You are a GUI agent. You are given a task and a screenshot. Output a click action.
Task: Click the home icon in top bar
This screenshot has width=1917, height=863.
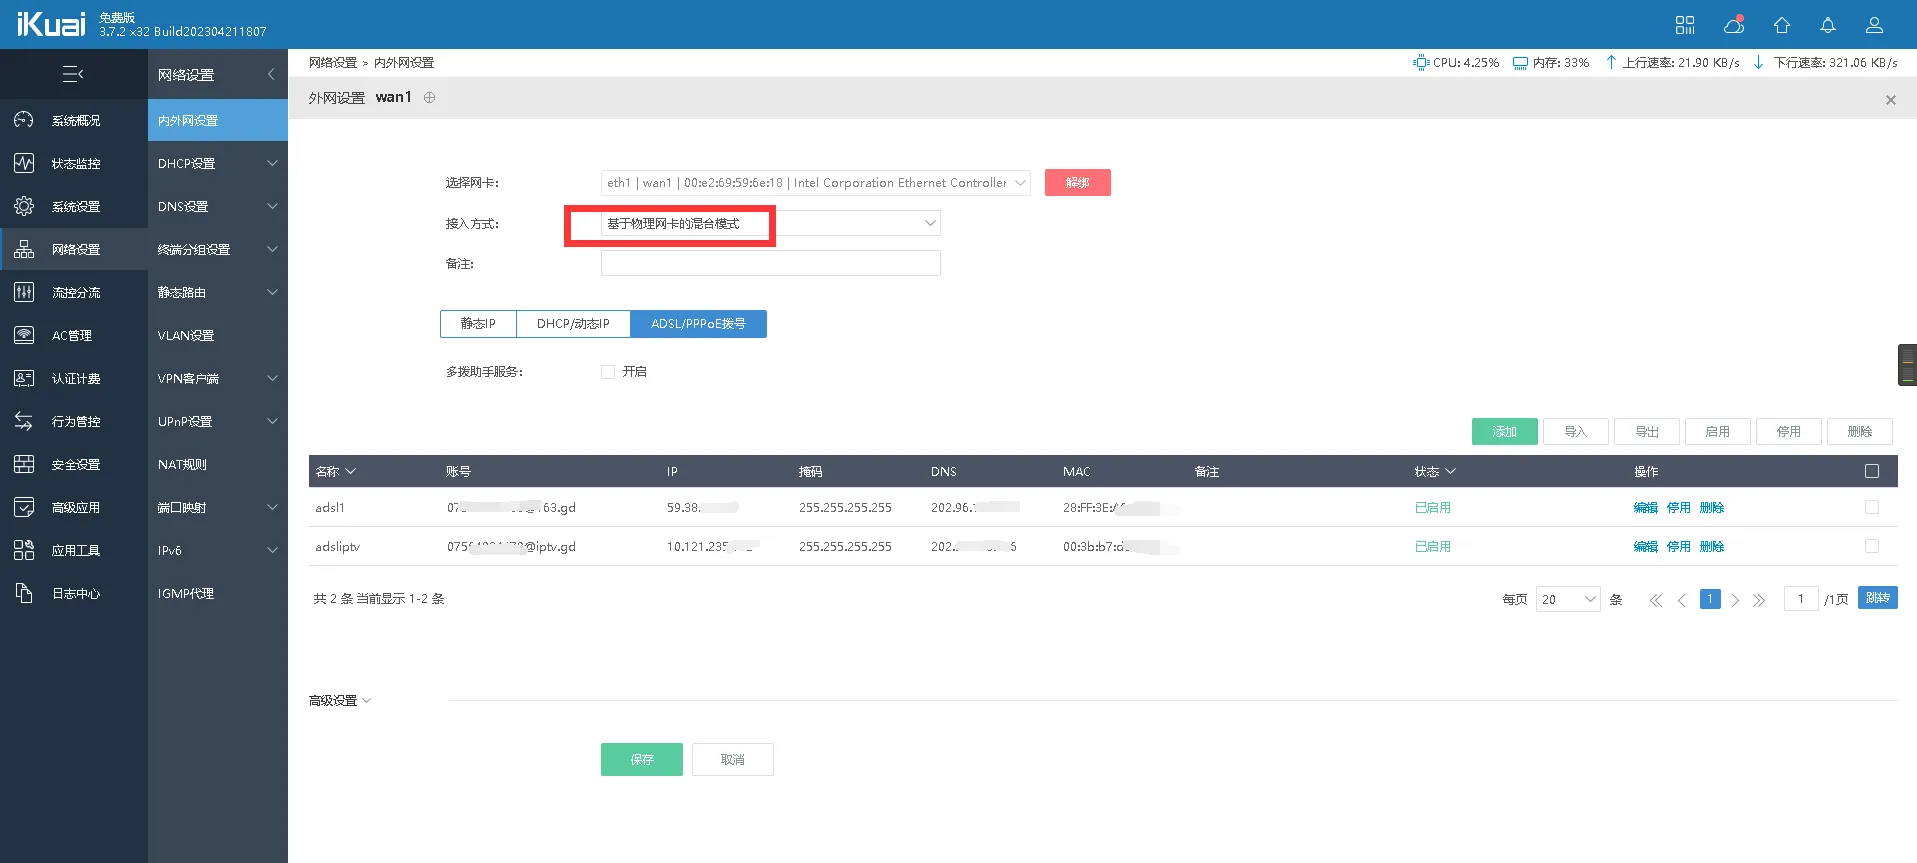click(1782, 25)
